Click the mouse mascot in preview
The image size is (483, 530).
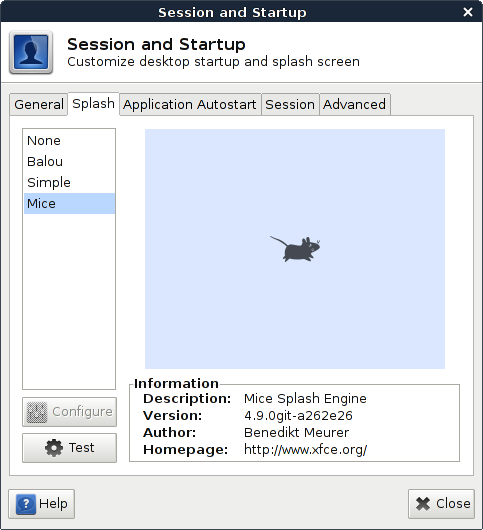295,249
